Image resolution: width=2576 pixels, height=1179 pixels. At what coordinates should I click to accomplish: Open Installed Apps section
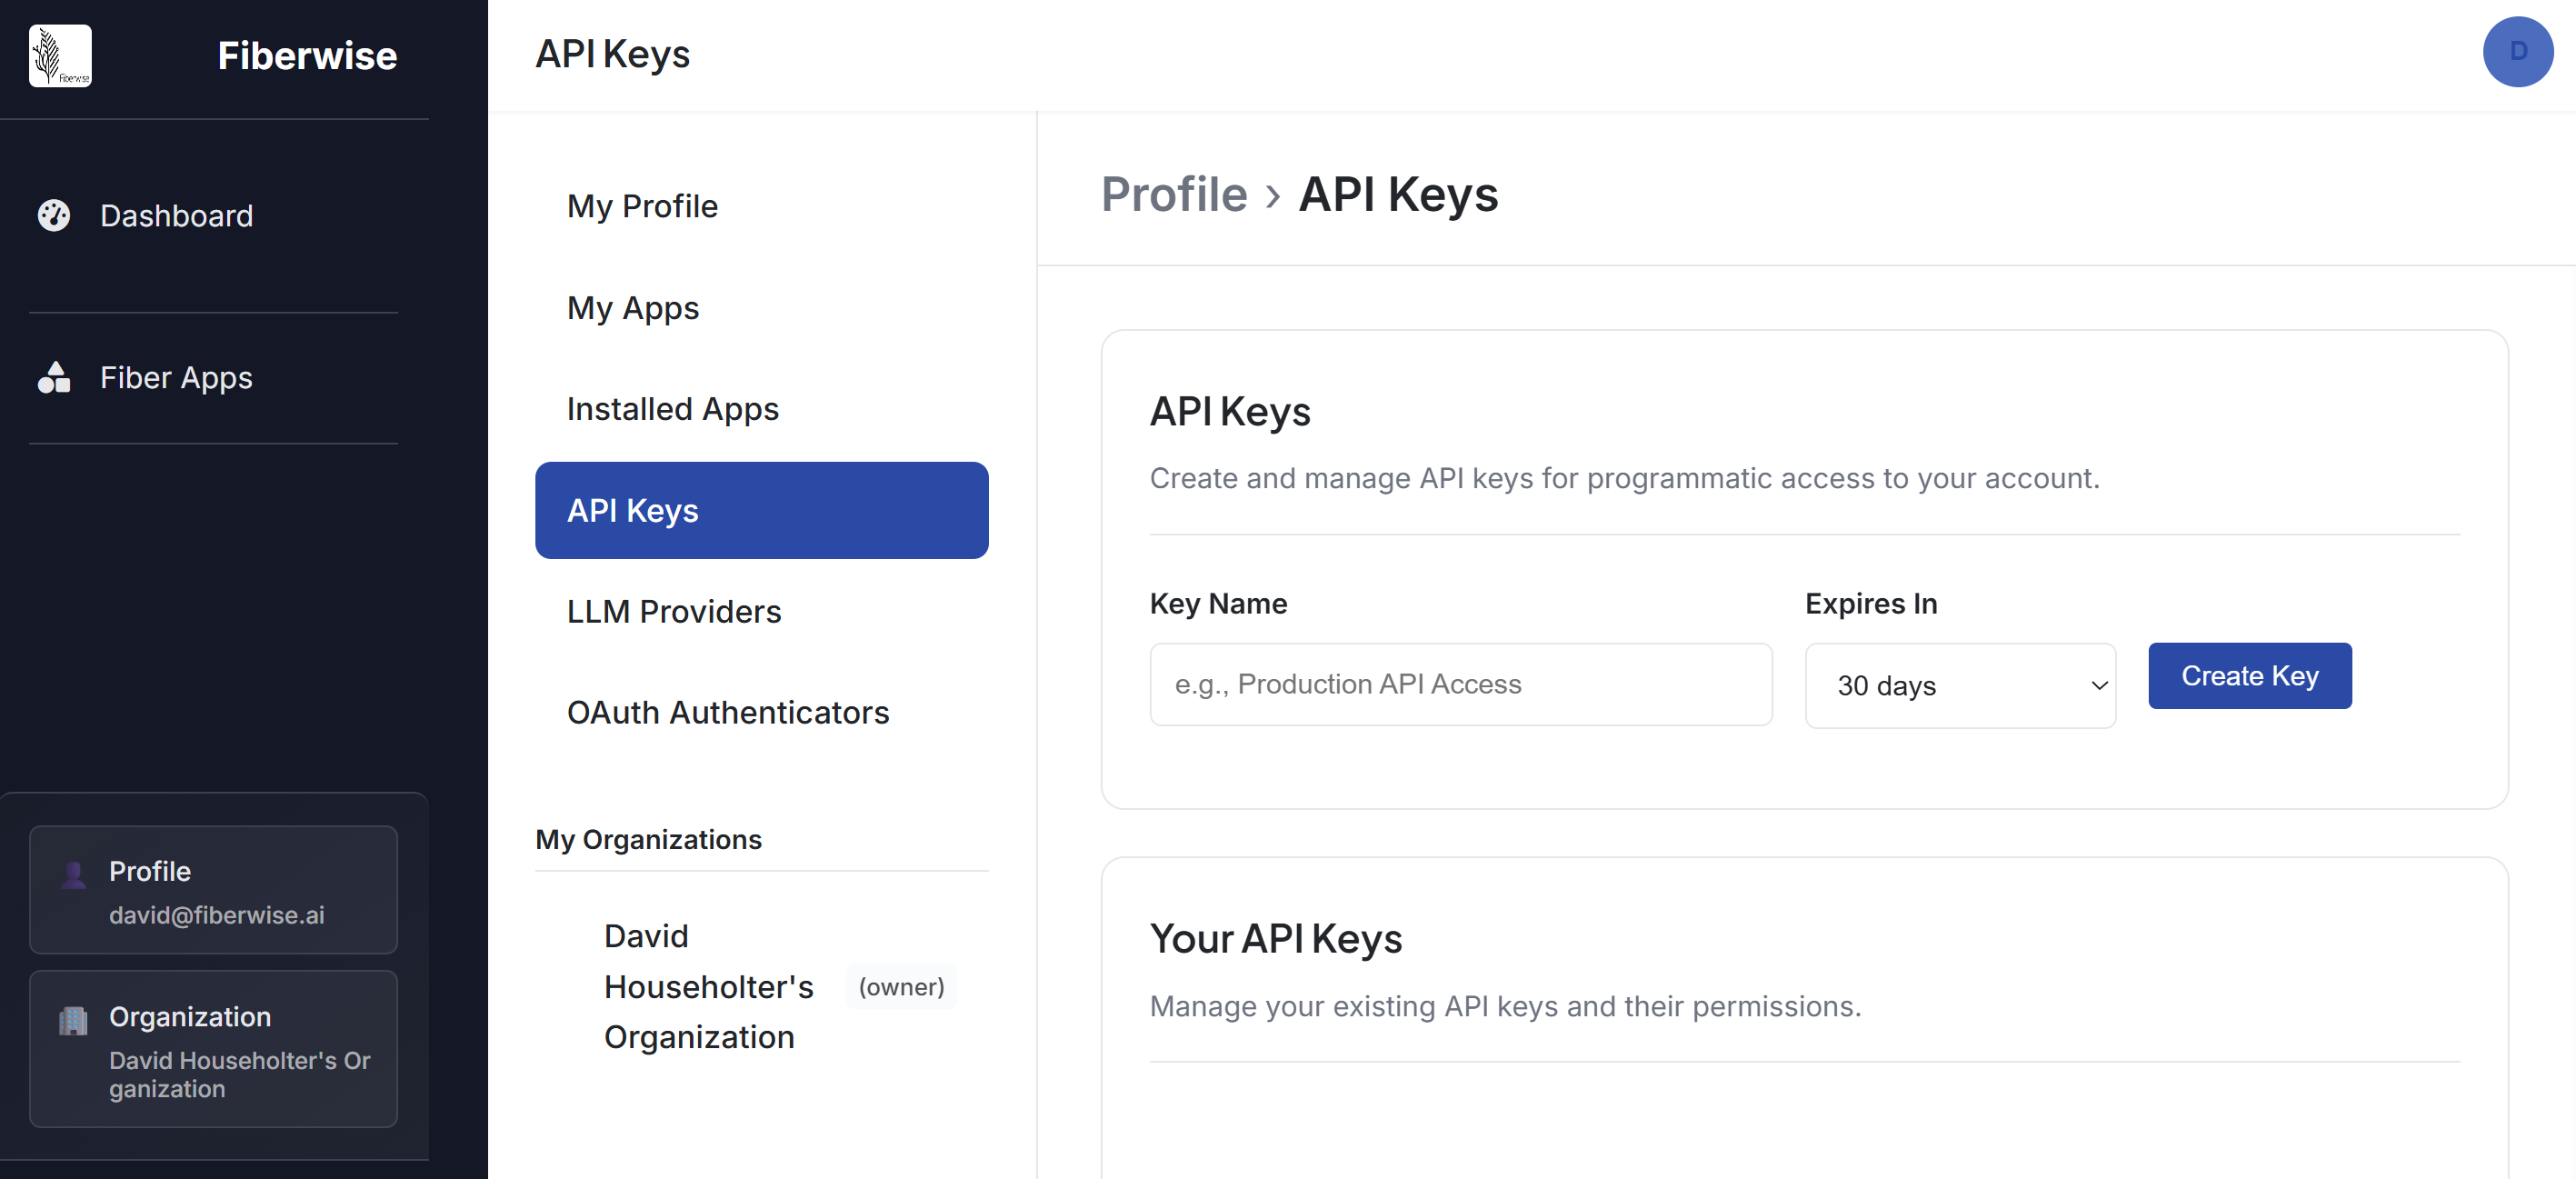[672, 409]
